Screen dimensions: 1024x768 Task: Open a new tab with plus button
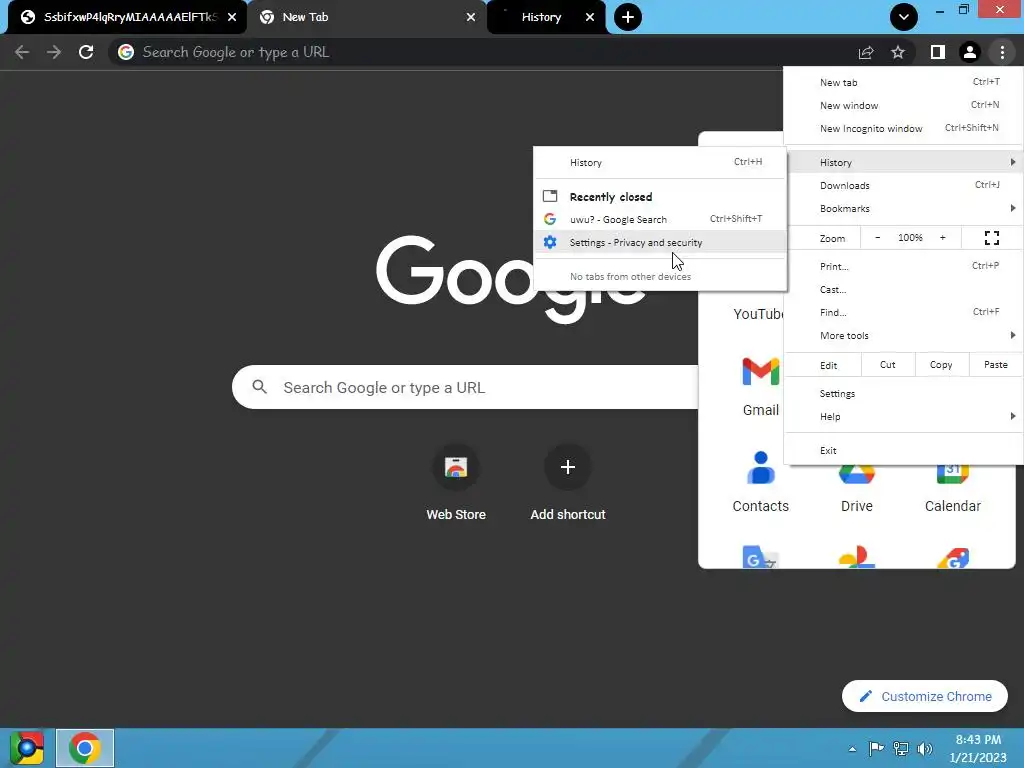point(628,17)
